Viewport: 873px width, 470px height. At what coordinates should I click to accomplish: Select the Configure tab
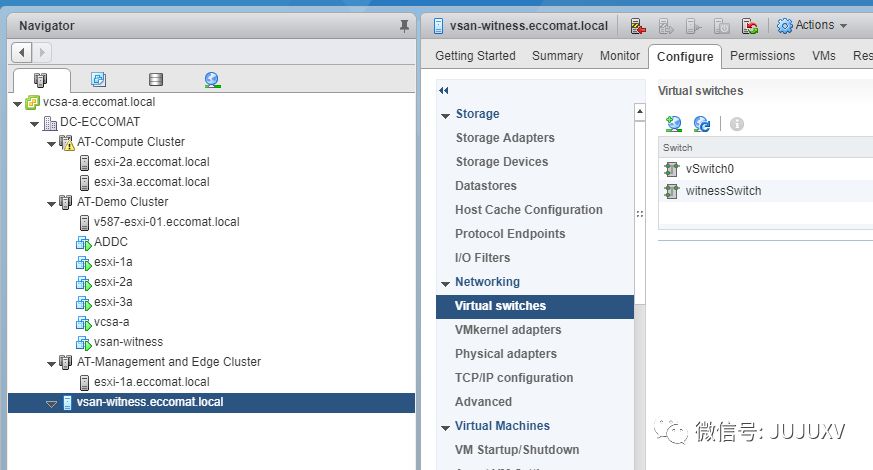(x=685, y=56)
